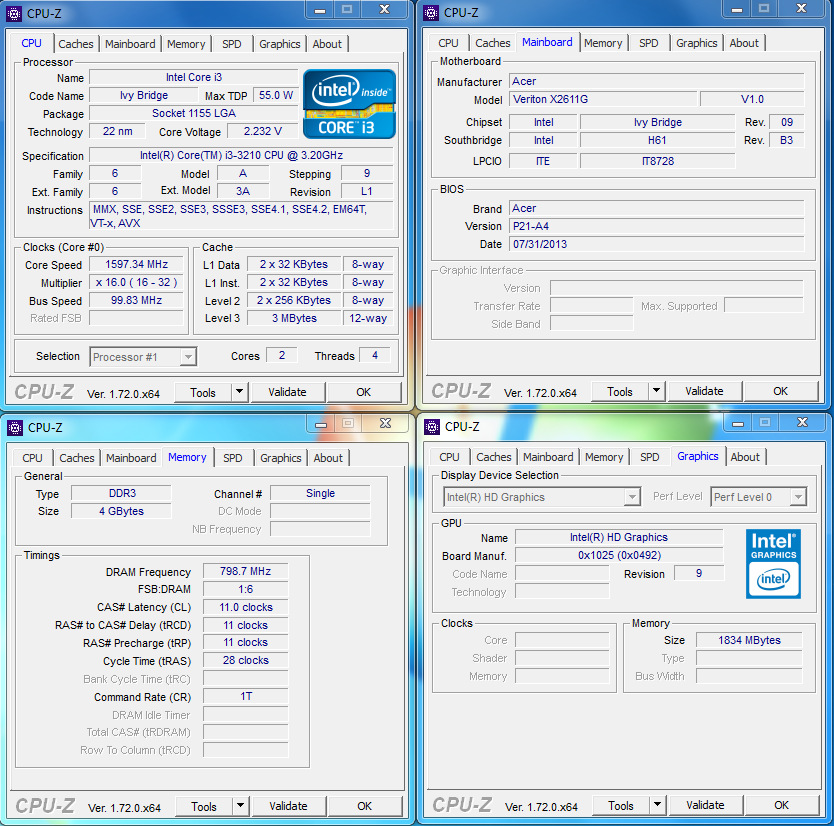This screenshot has height=826, width=834.
Task: Click Bus Speed value 99.83 MHz
Action: click(x=136, y=301)
